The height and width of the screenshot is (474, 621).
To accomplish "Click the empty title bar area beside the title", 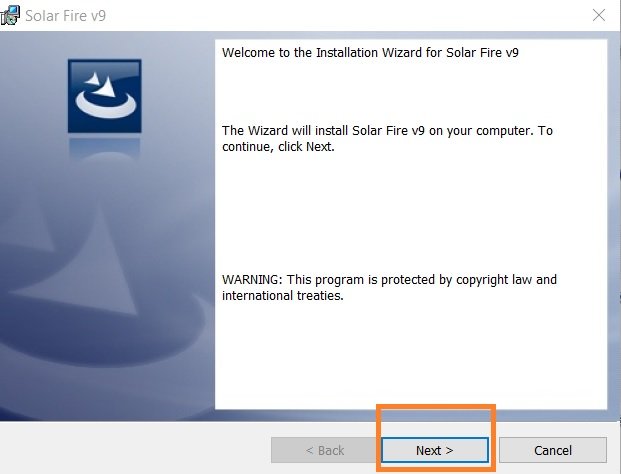I will pos(349,16).
